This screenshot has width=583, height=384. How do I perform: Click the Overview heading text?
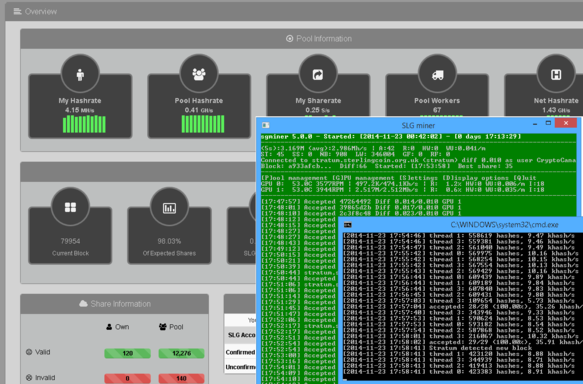point(41,12)
